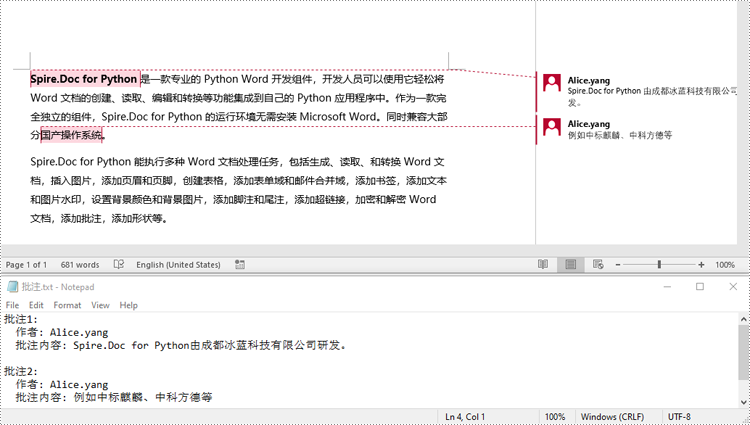The width and height of the screenshot is (750, 425).
Task: Click Notepad scrollbar up arrow
Action: [743, 319]
